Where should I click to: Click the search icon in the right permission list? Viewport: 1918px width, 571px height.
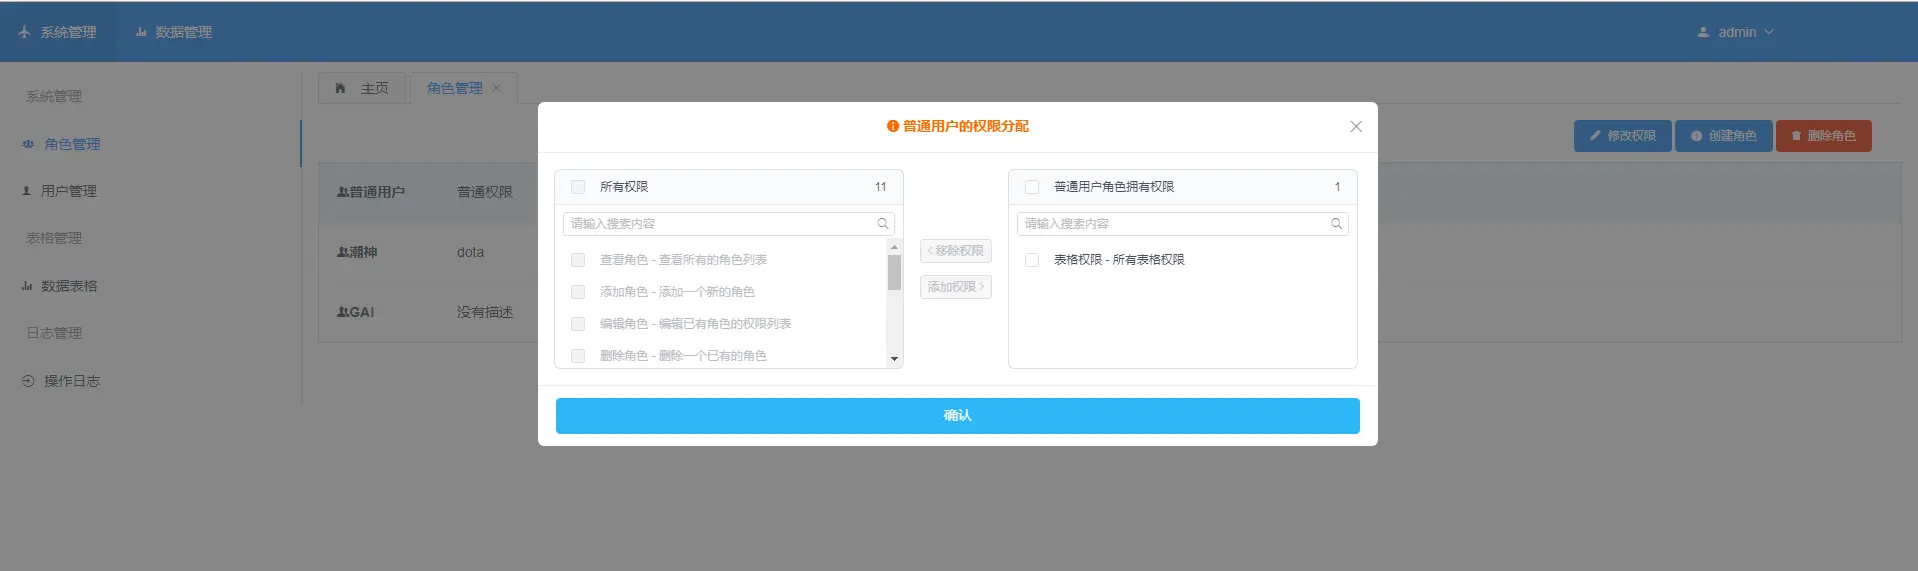1337,224
